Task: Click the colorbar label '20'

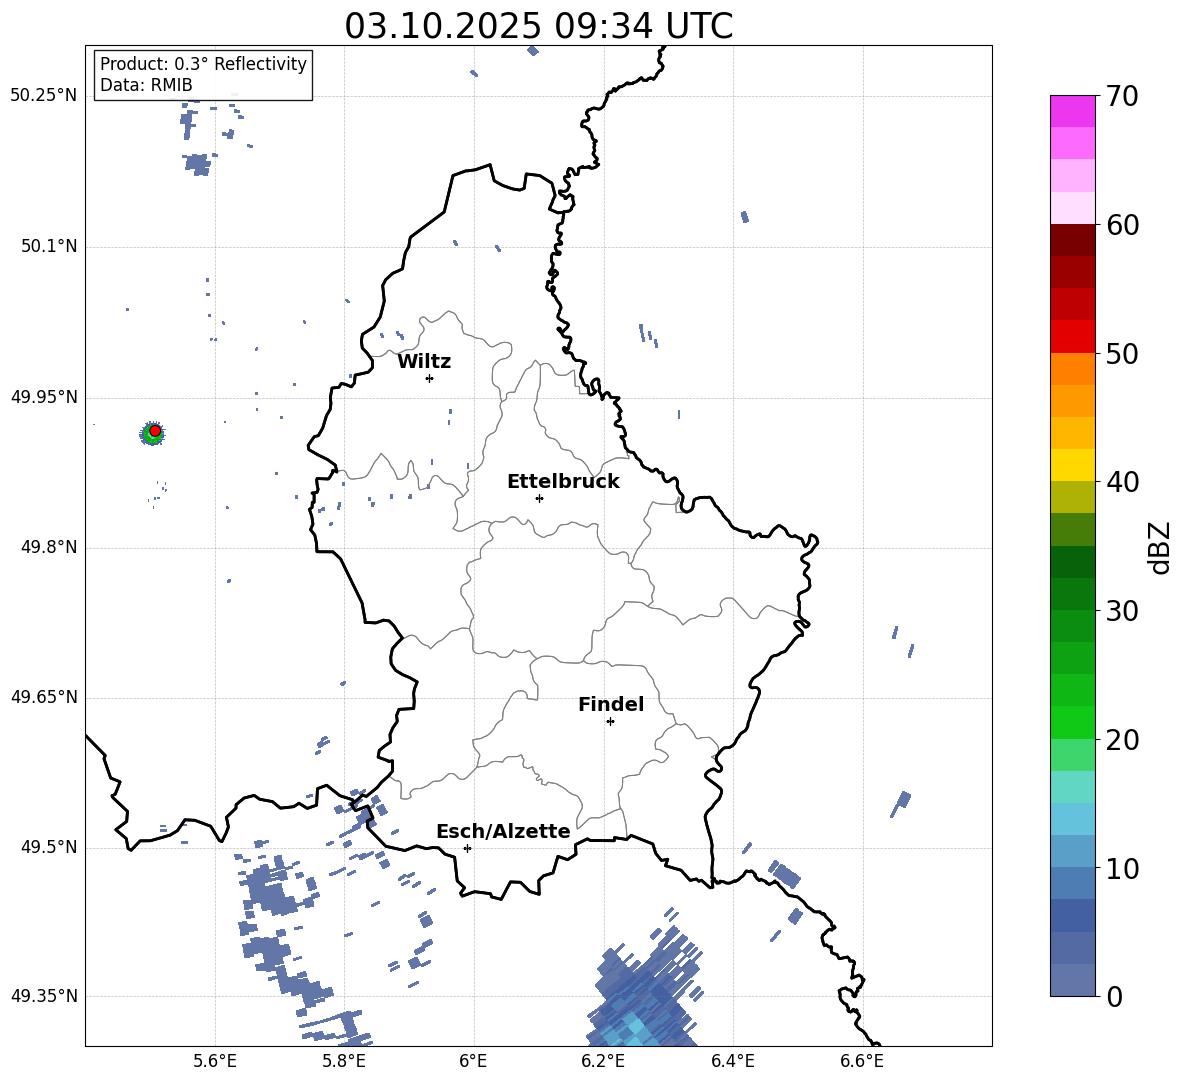Action: 1122,740
